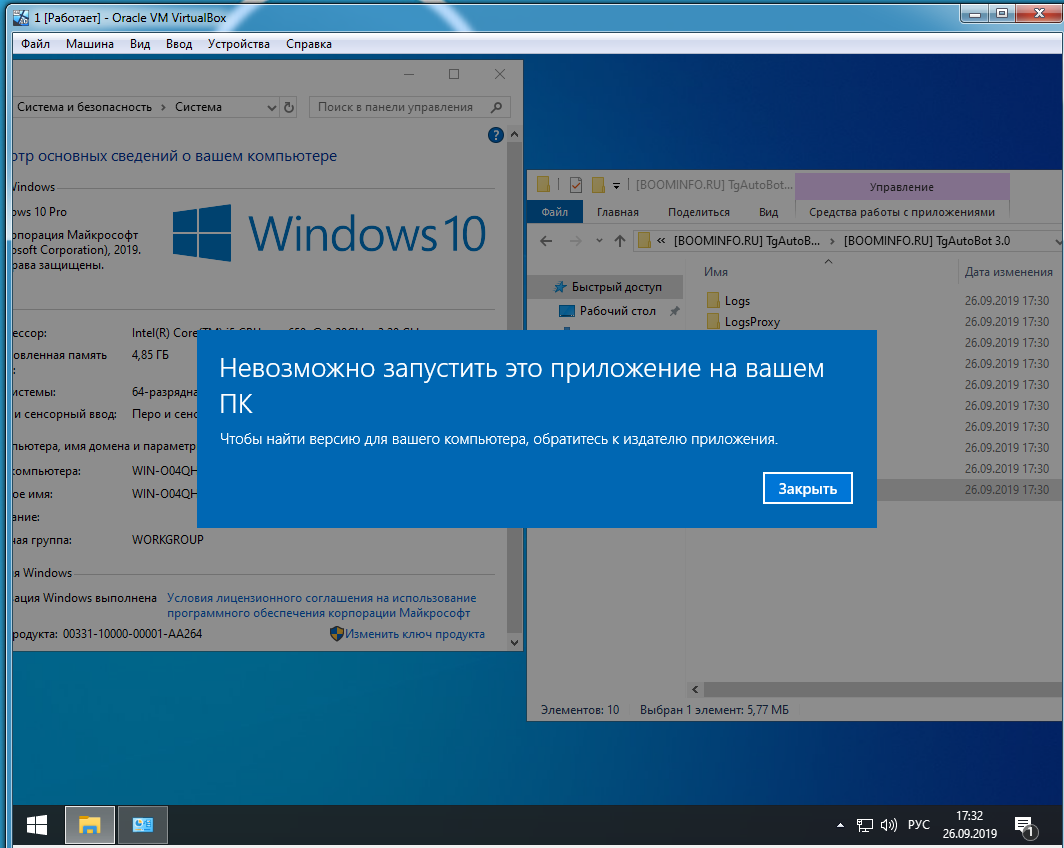Viewport: 1064px width, 848px height.
Task: Sort files by the Имя column
Action: pos(715,272)
